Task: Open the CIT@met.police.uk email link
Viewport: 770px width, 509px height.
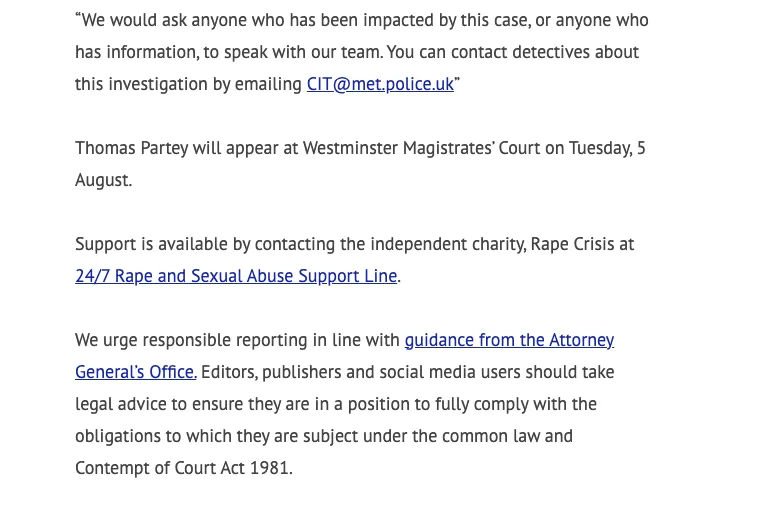Action: (x=380, y=84)
